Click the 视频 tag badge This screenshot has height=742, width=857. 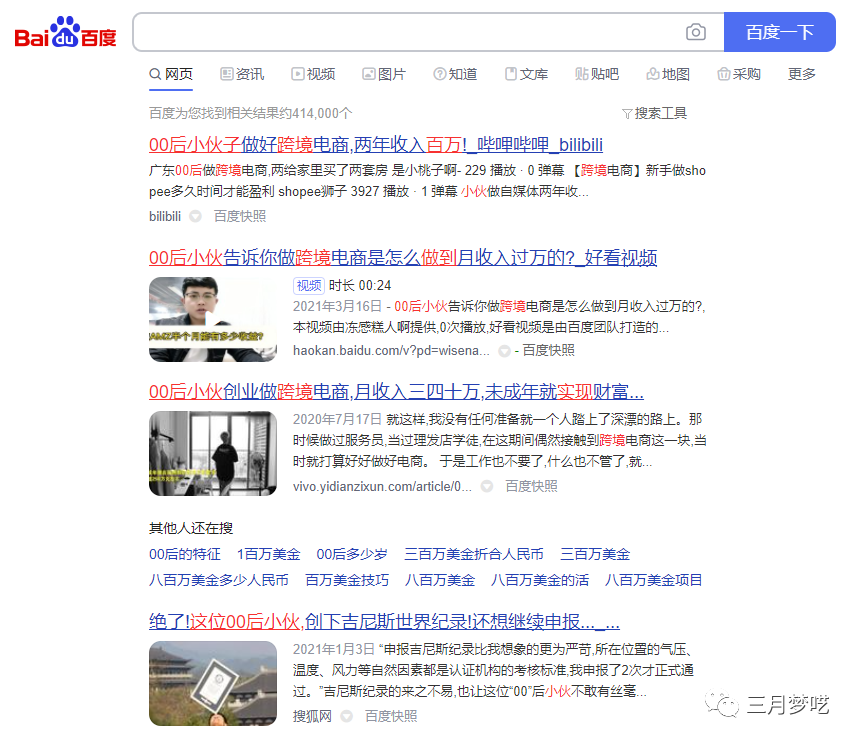[309, 285]
